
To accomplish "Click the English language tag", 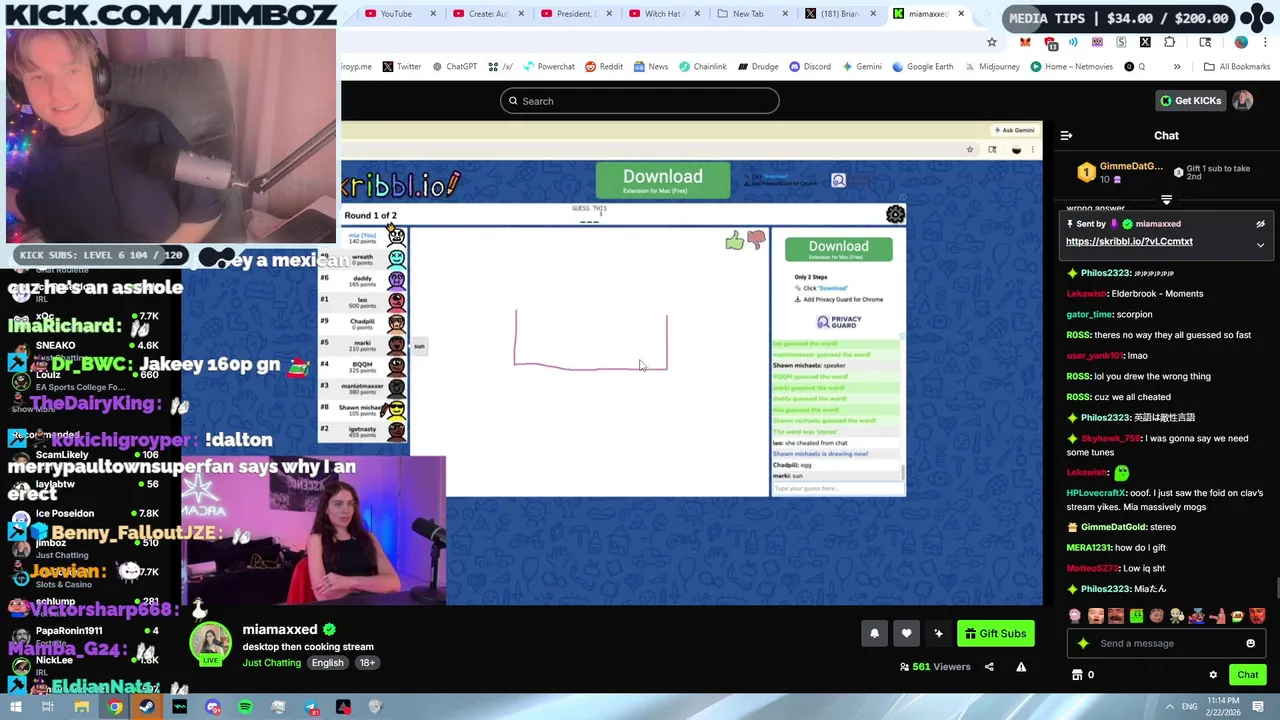I will tap(327, 663).
